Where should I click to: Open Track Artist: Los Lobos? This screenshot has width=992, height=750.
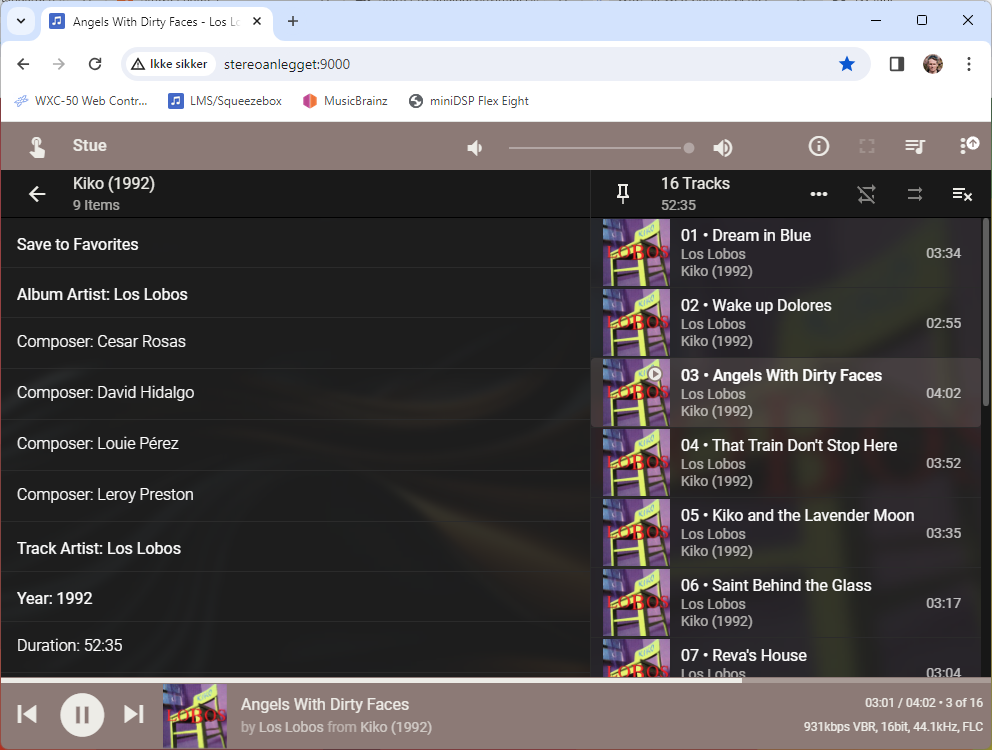(295, 548)
